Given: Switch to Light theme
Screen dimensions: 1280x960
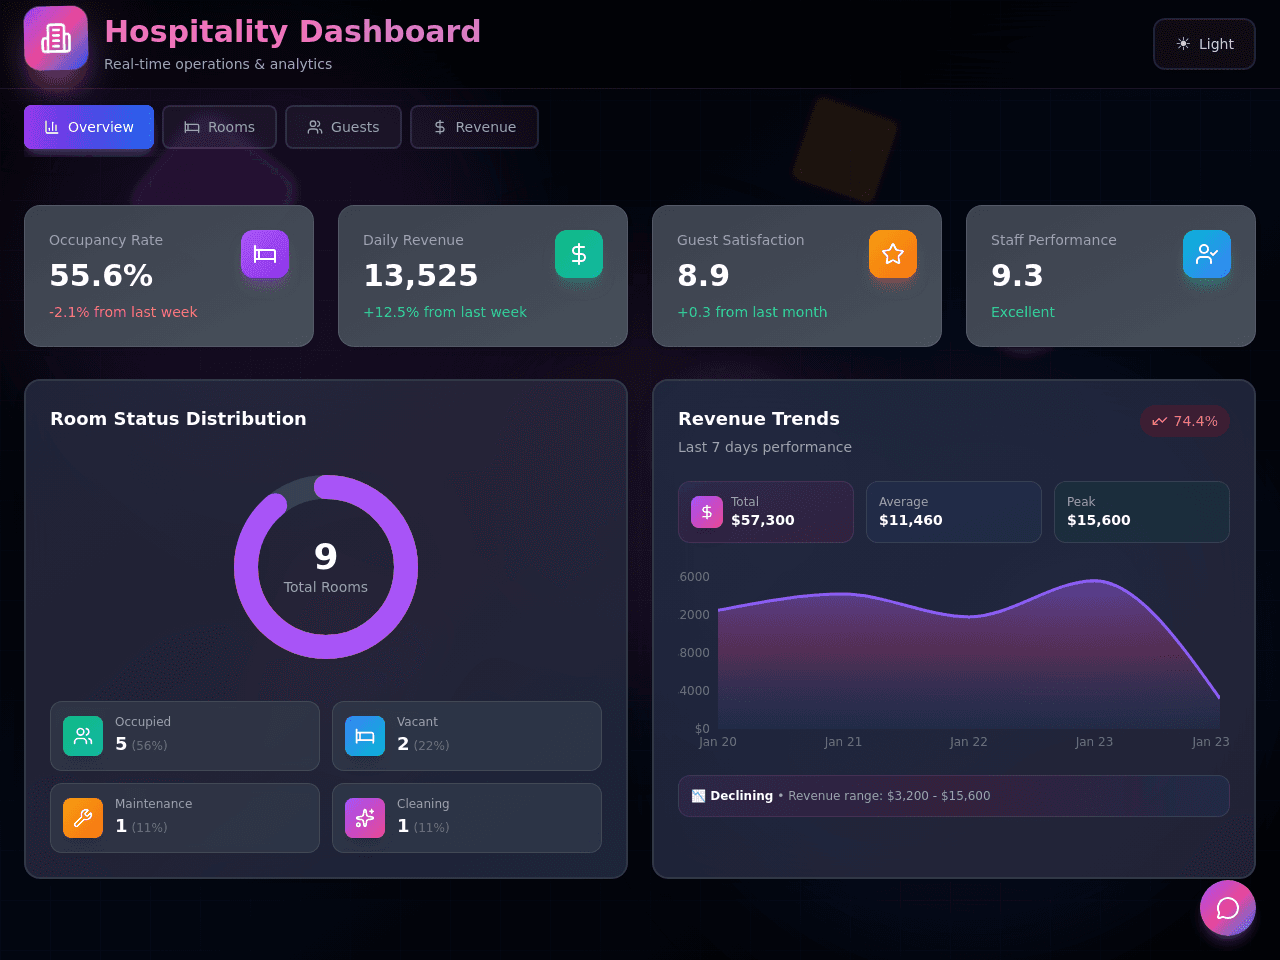Looking at the screenshot, I should pos(1204,44).
